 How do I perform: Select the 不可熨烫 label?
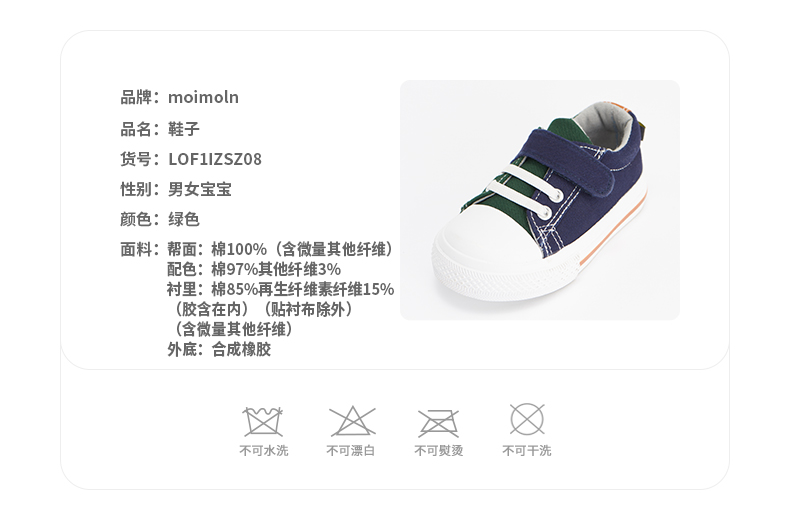point(438,450)
